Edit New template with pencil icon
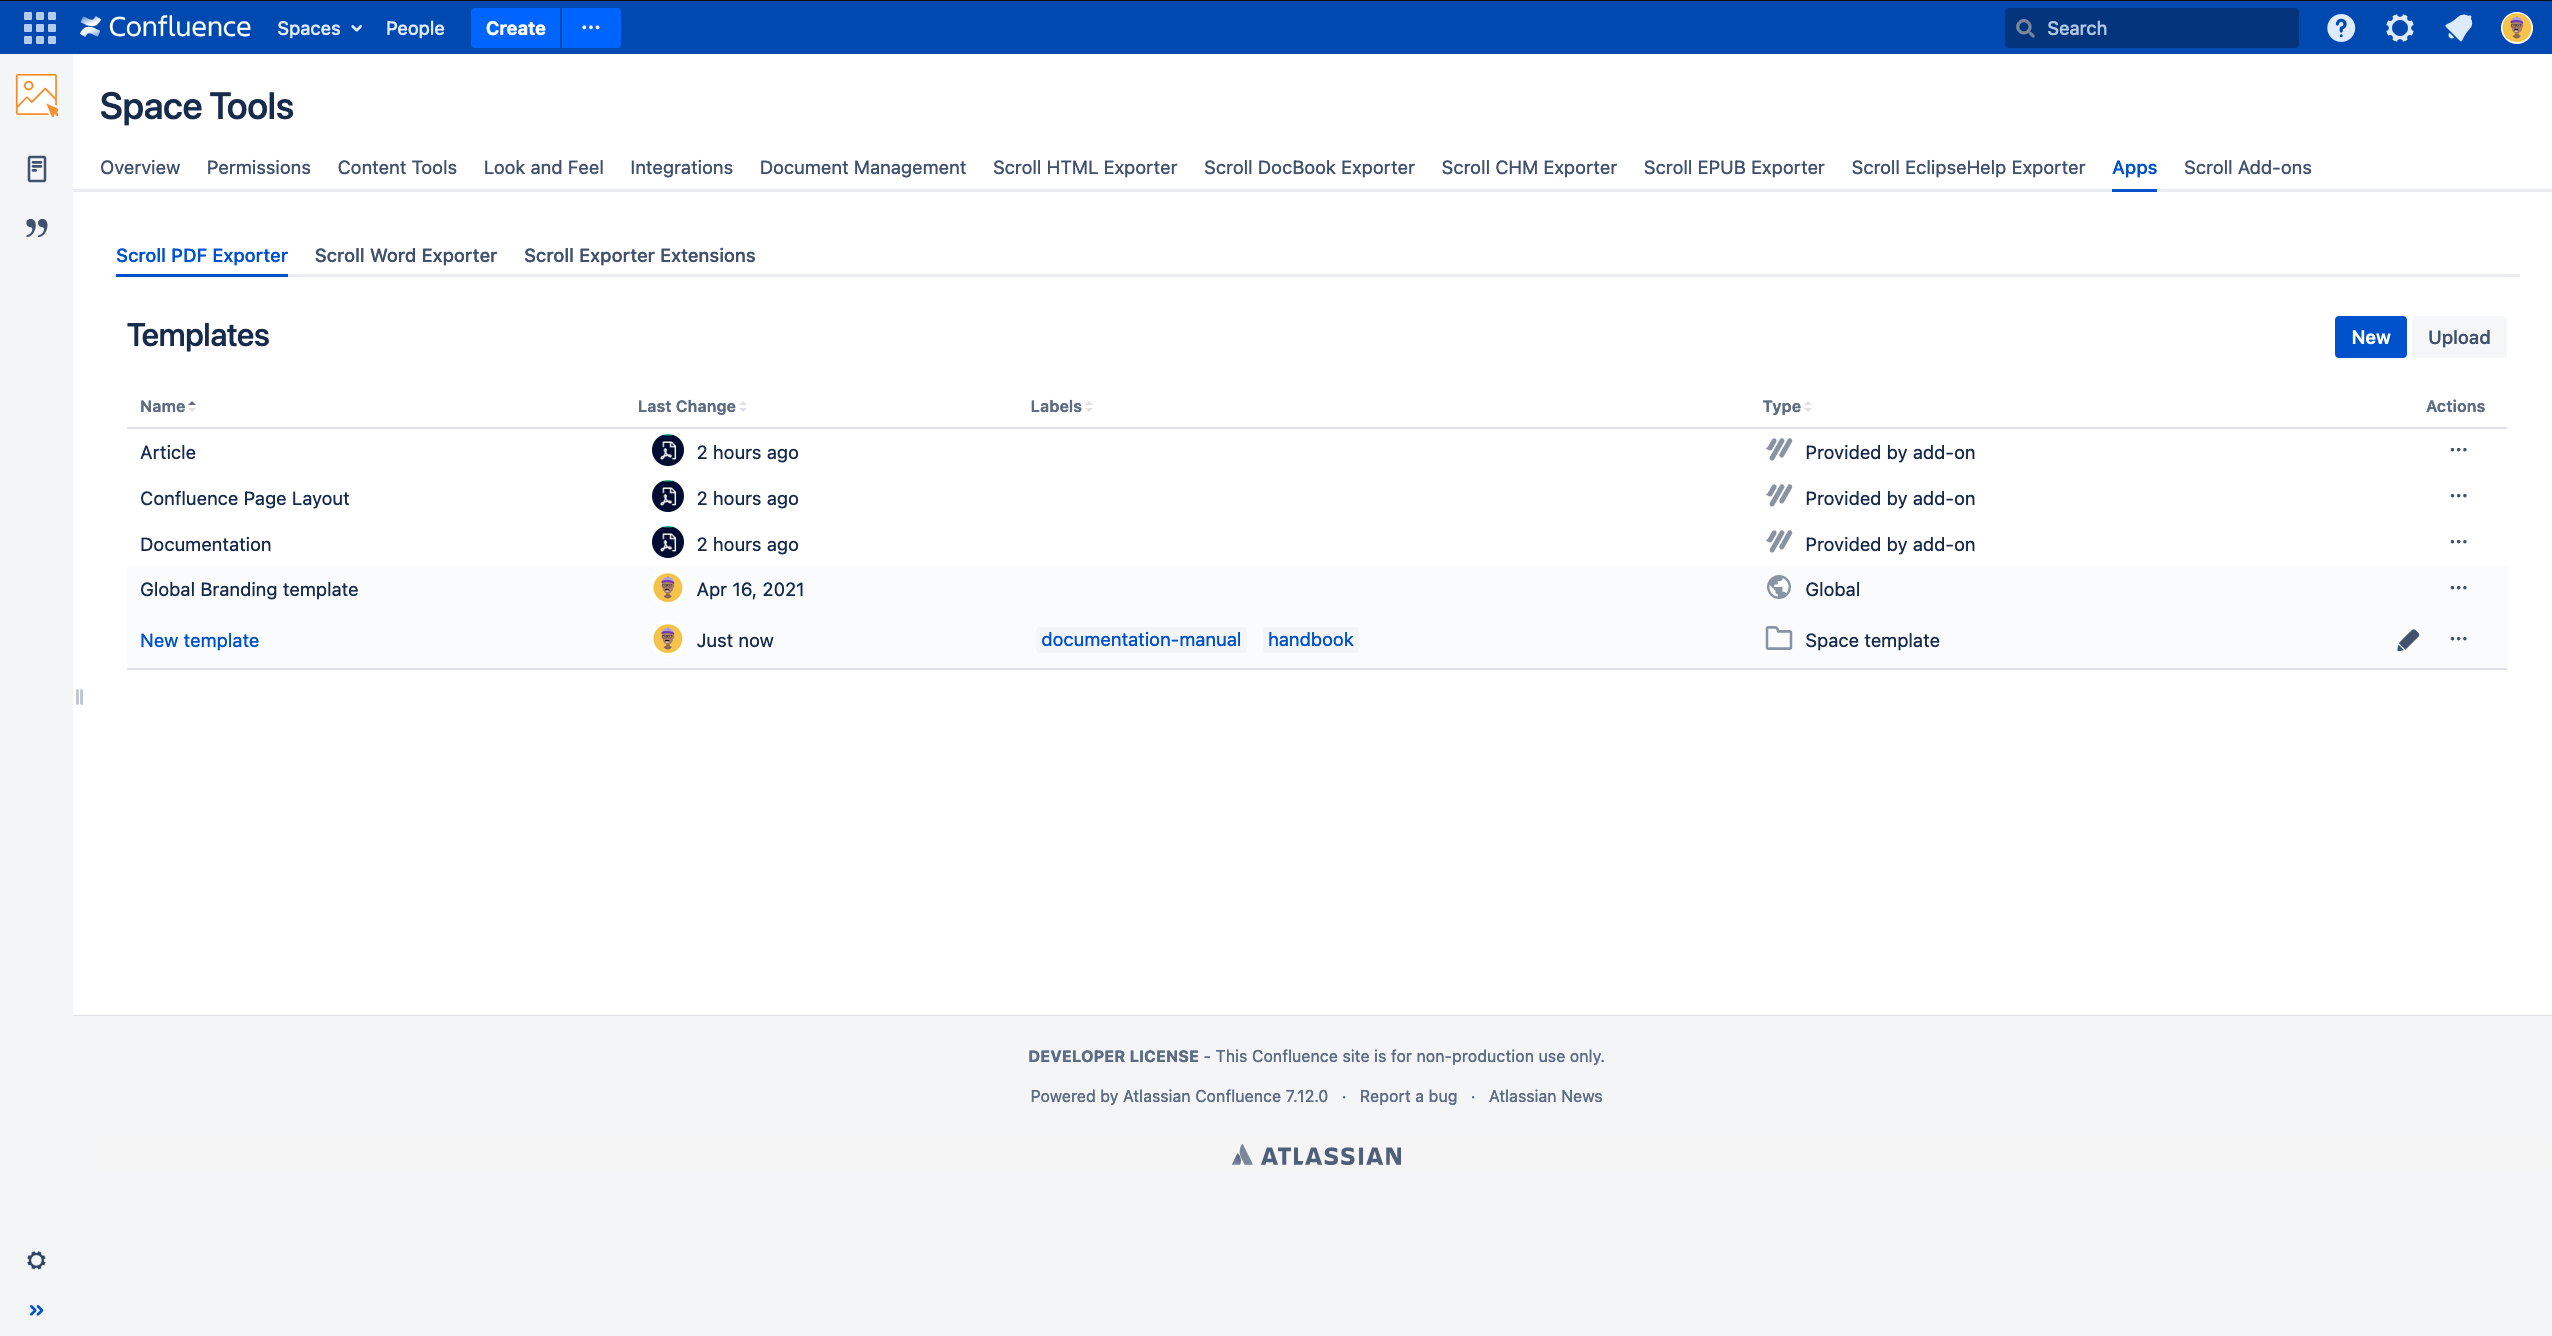Viewport: 2552px width, 1336px height. pyautogui.click(x=2408, y=640)
